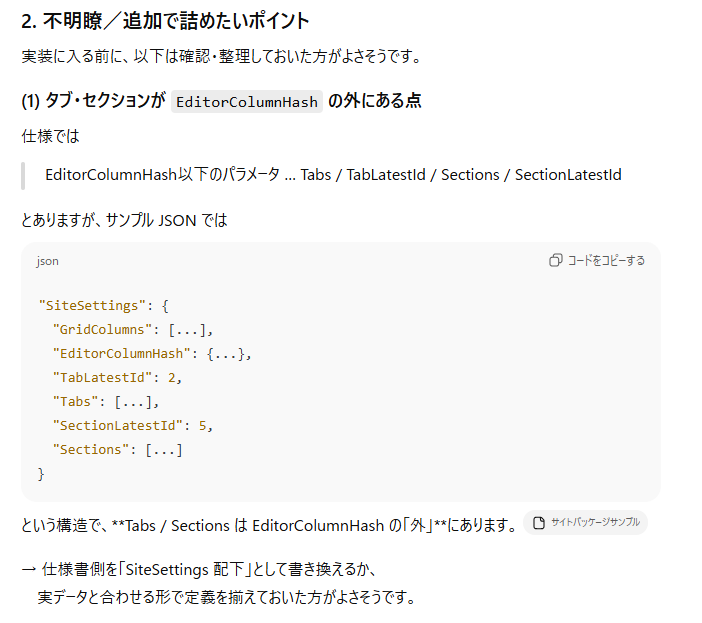Image resolution: width=702 pixels, height=623 pixels.
Task: Click the '"GridColumns": [...],' code line
Action: (x=133, y=330)
